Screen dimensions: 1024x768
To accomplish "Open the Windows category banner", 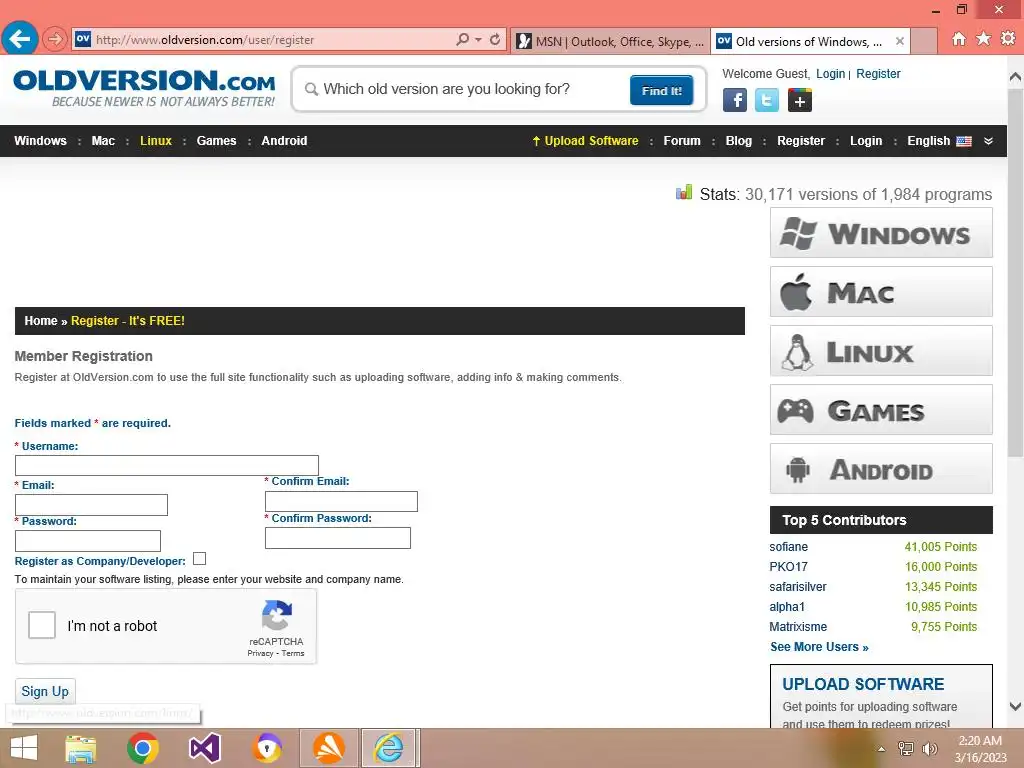I will [881, 232].
